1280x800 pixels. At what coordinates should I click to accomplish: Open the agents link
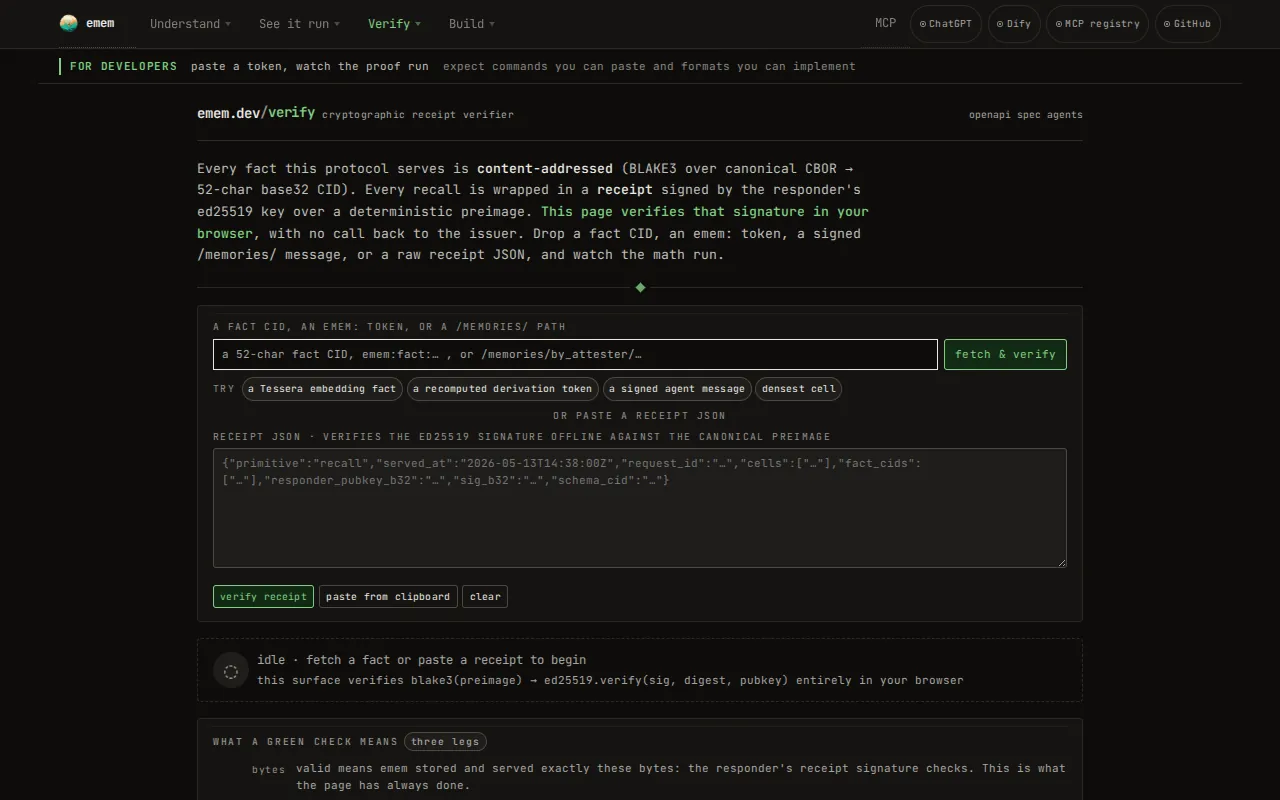pos(1064,115)
